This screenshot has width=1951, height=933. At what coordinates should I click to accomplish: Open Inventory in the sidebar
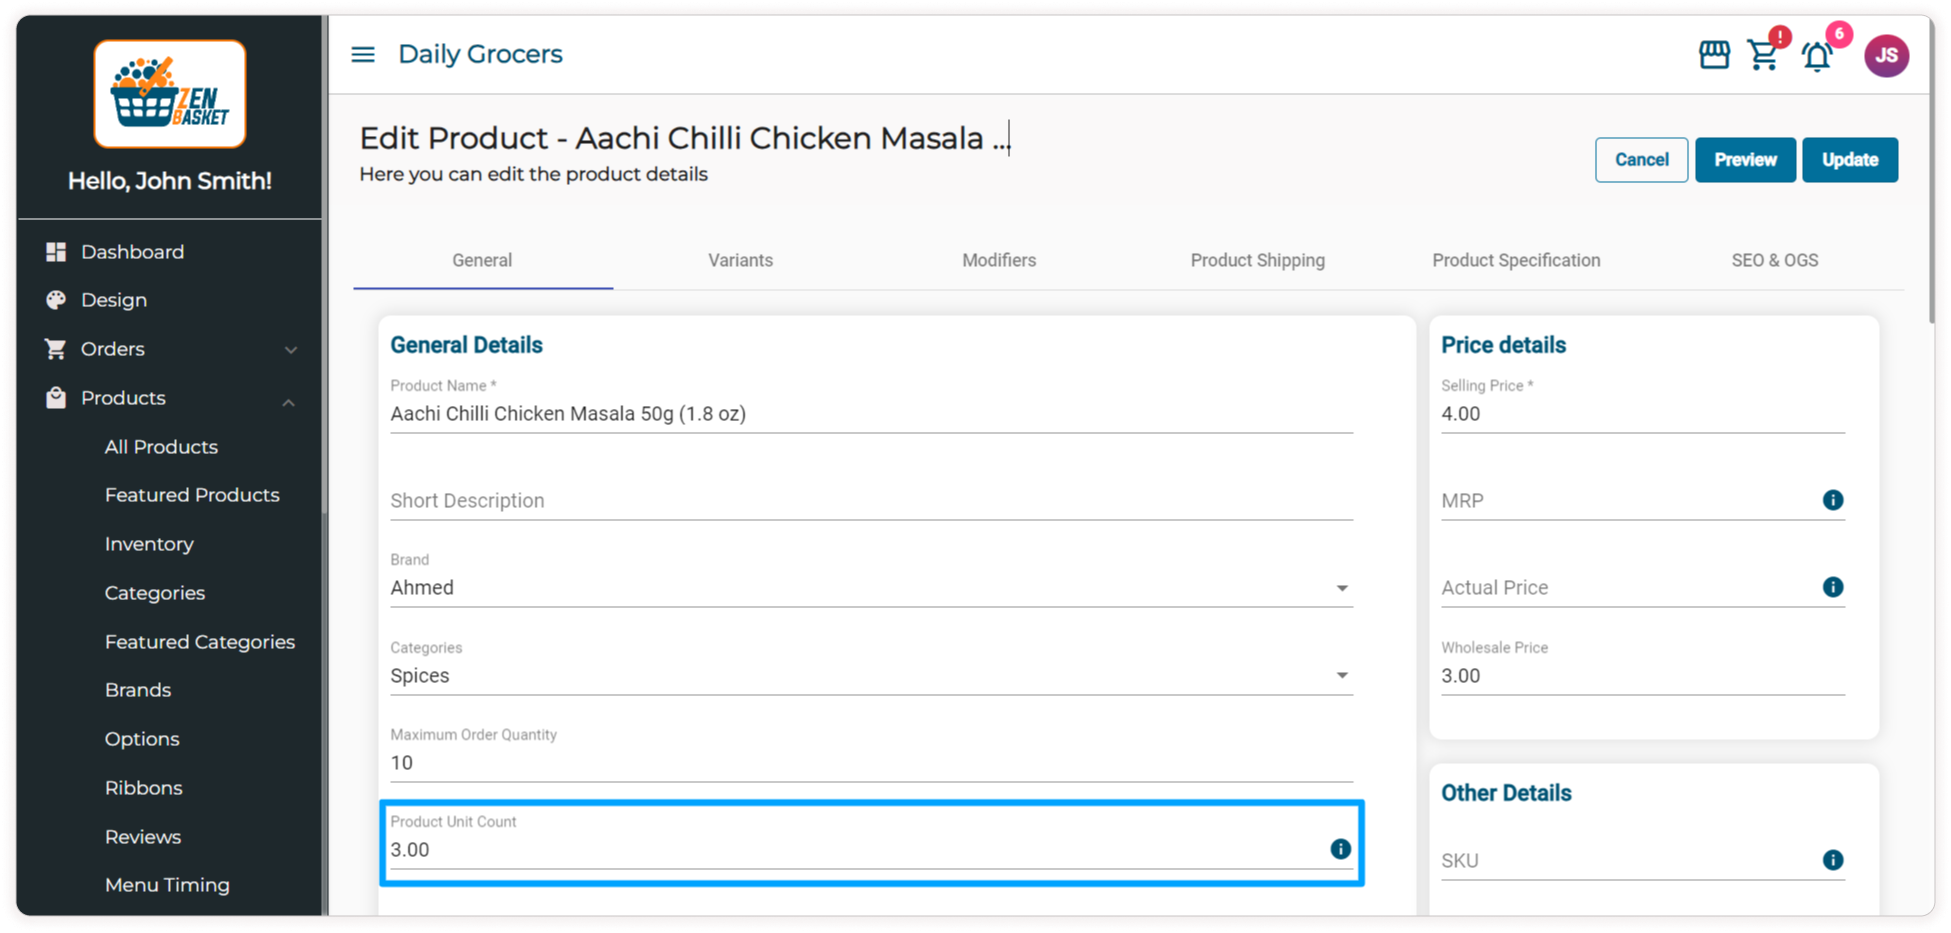click(x=149, y=544)
